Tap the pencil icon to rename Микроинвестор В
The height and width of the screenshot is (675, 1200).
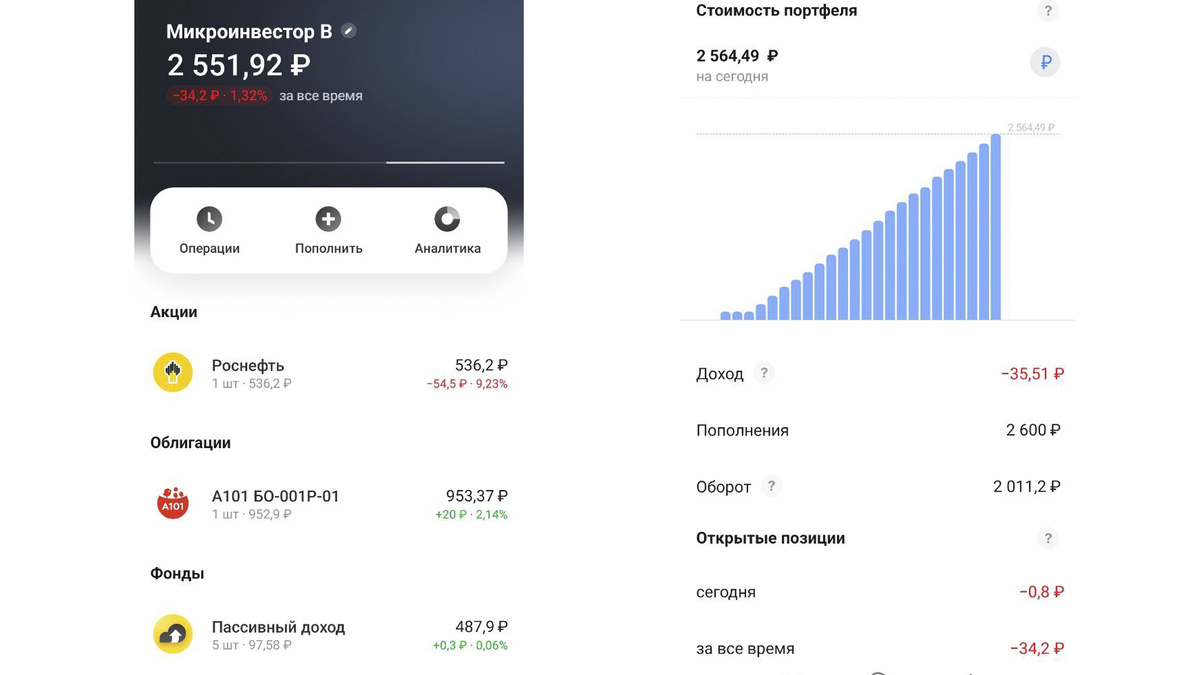point(347,30)
